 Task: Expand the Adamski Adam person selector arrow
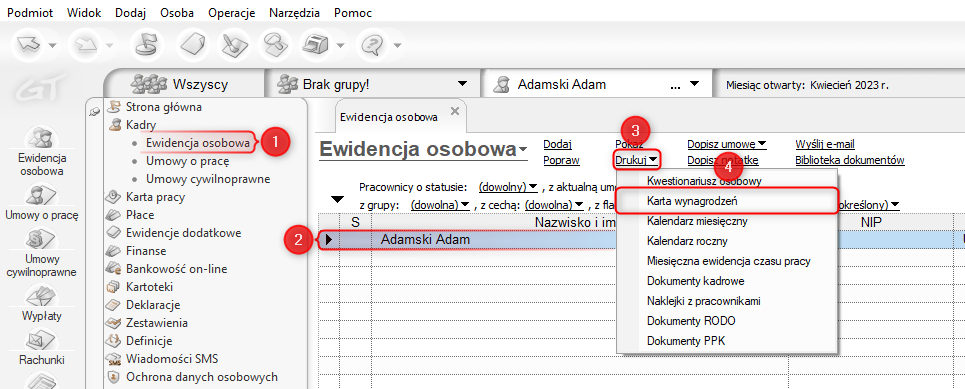(694, 84)
